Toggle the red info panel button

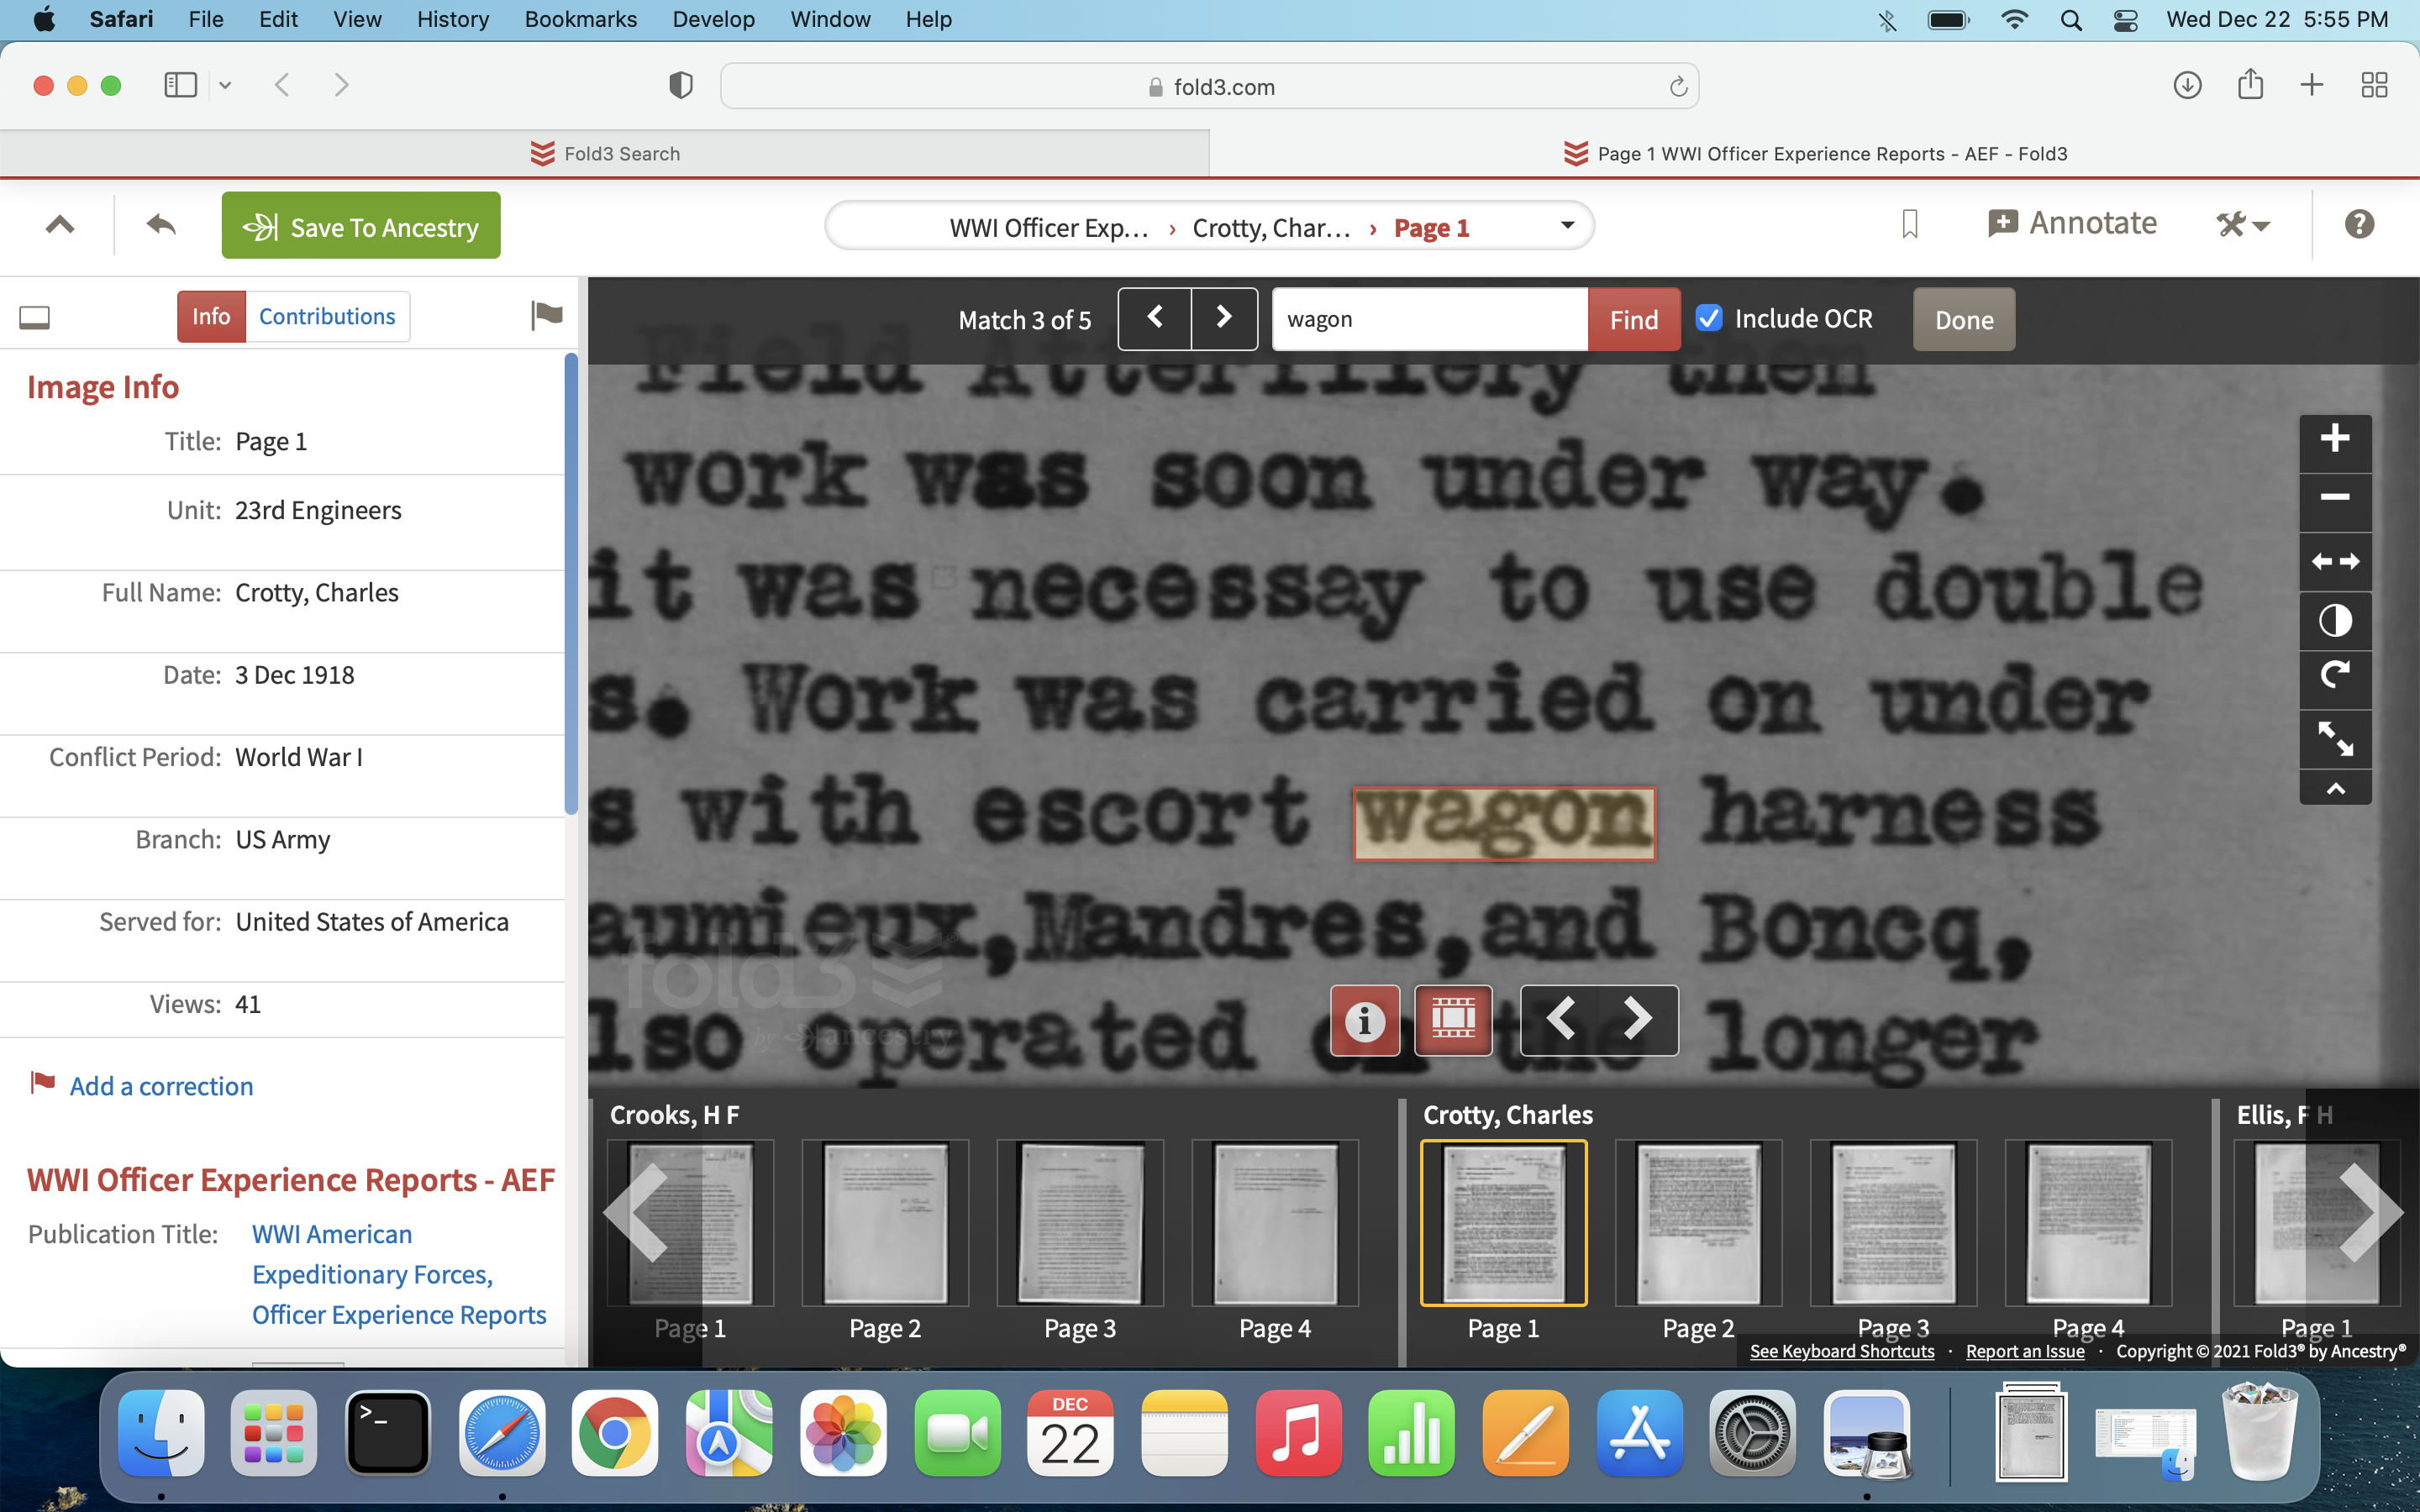[x=1364, y=1020]
